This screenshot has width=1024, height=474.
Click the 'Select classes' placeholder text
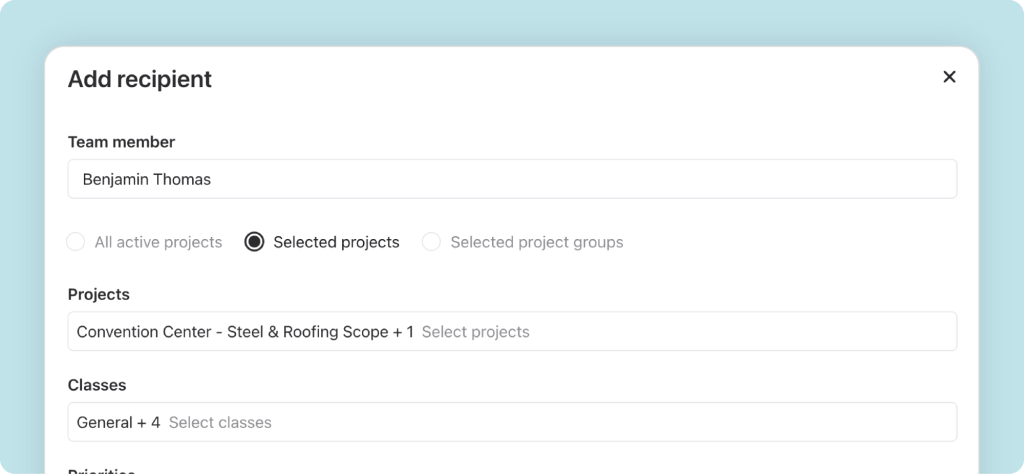coord(220,422)
